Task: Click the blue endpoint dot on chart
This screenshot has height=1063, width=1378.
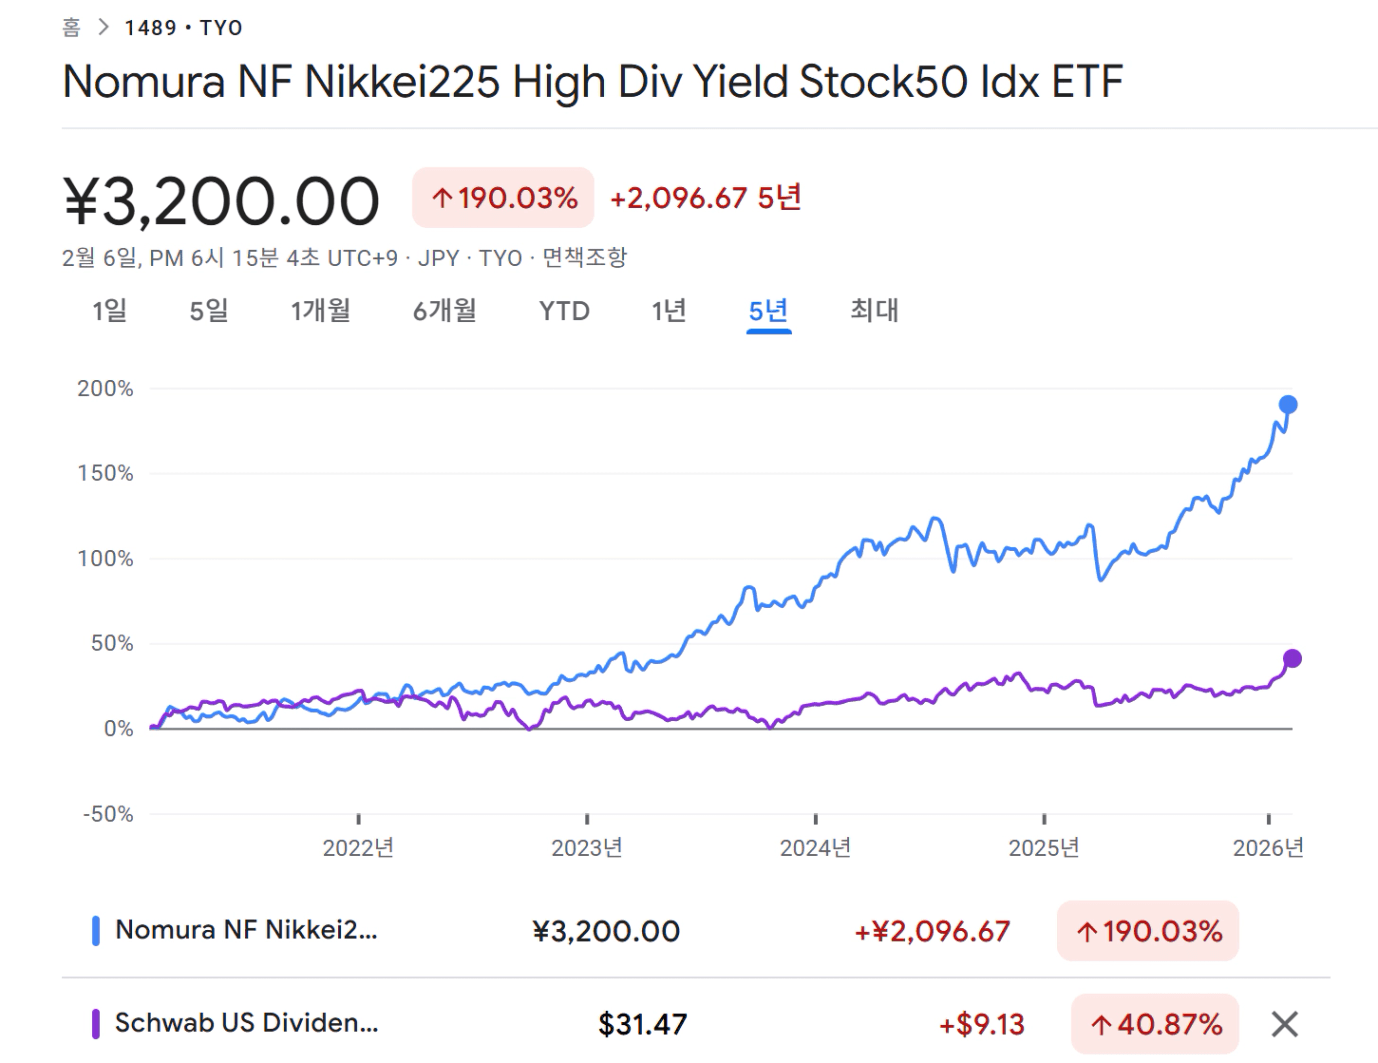Action: [1288, 405]
